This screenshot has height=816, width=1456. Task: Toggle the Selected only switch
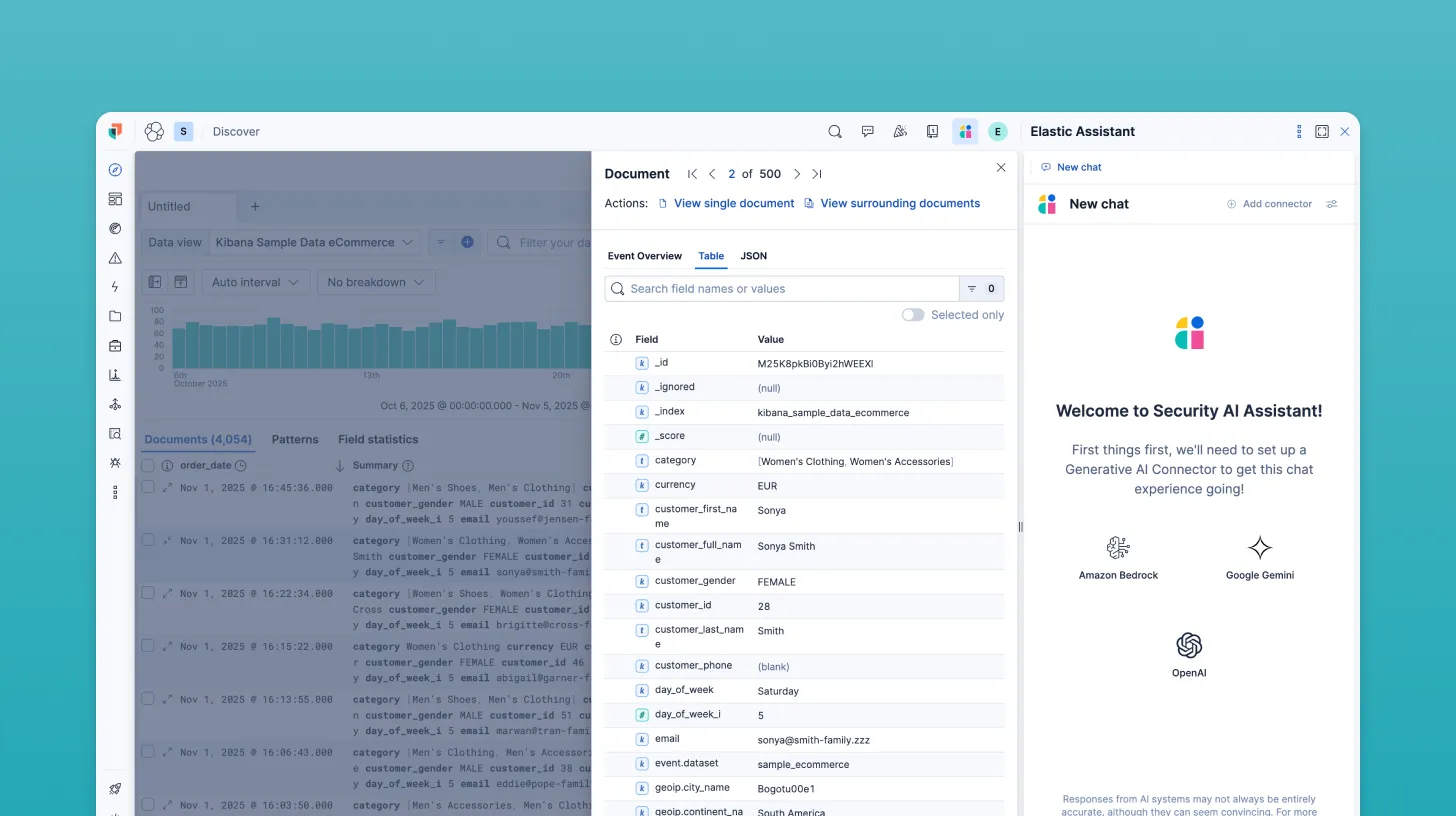(912, 315)
